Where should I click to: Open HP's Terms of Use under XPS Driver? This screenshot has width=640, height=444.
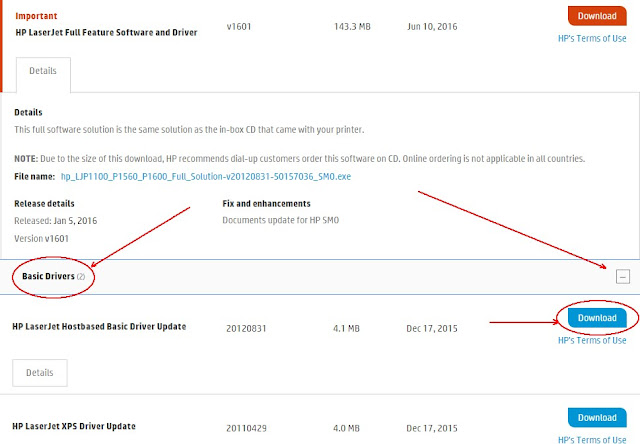point(592,440)
